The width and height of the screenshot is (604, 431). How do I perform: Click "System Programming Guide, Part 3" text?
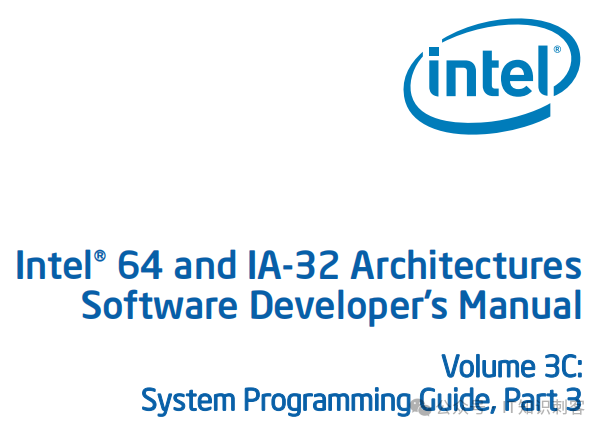[x=362, y=401]
